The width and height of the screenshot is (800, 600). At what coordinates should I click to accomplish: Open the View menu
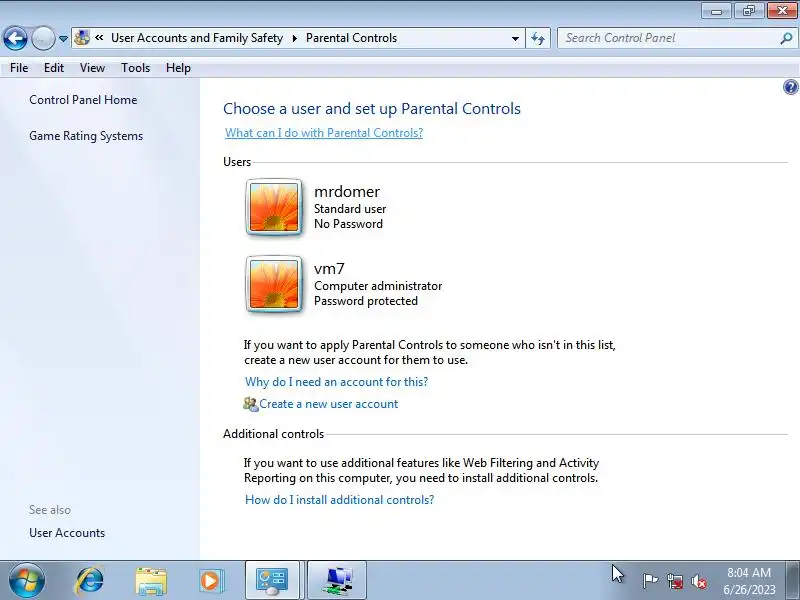[92, 68]
